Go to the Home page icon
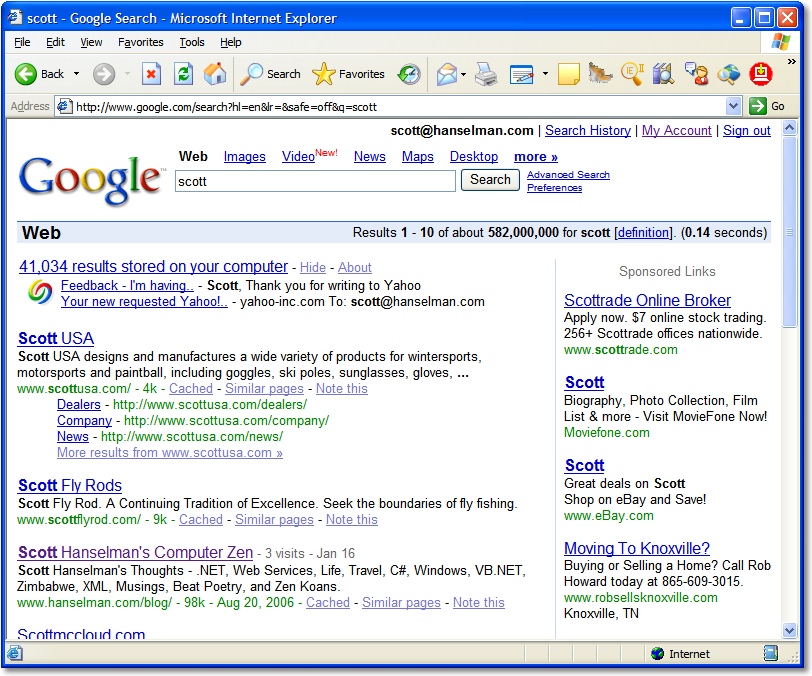The height and width of the screenshot is (676, 812). pos(215,74)
